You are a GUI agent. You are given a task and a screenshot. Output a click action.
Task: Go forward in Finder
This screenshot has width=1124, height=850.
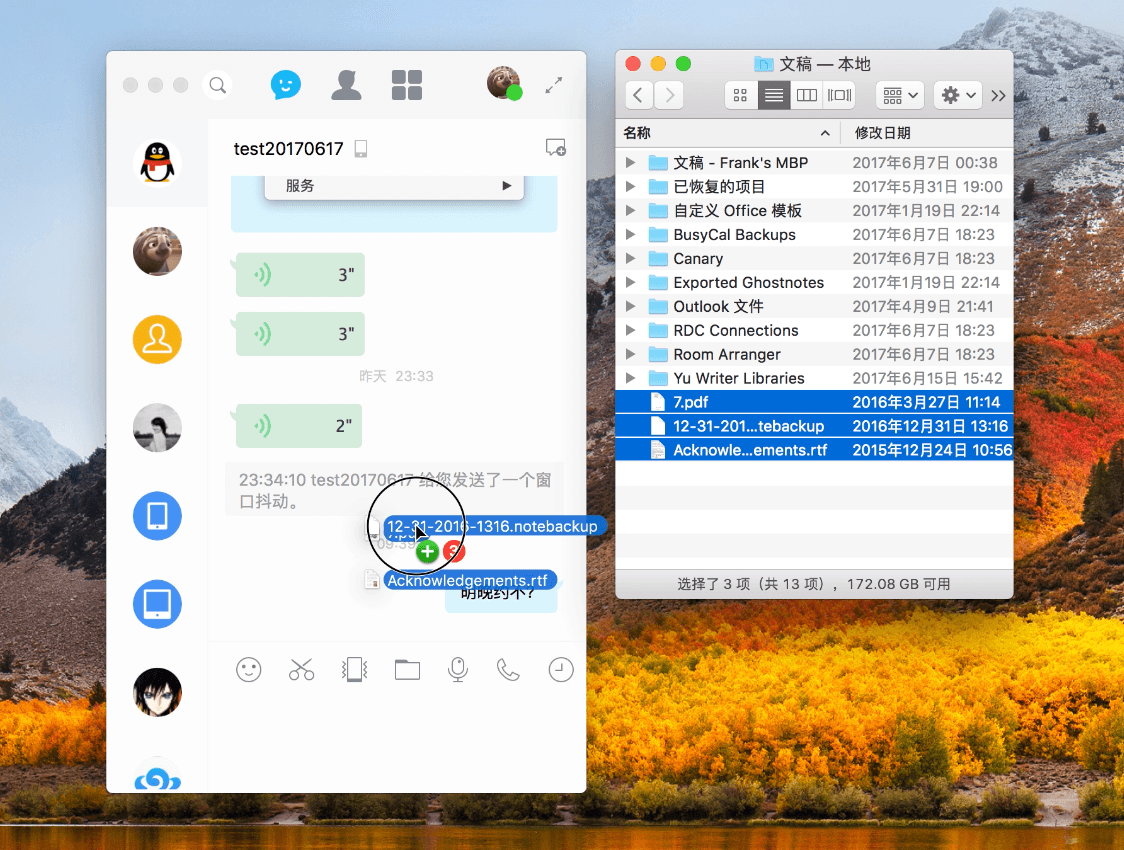pyautogui.click(x=669, y=95)
